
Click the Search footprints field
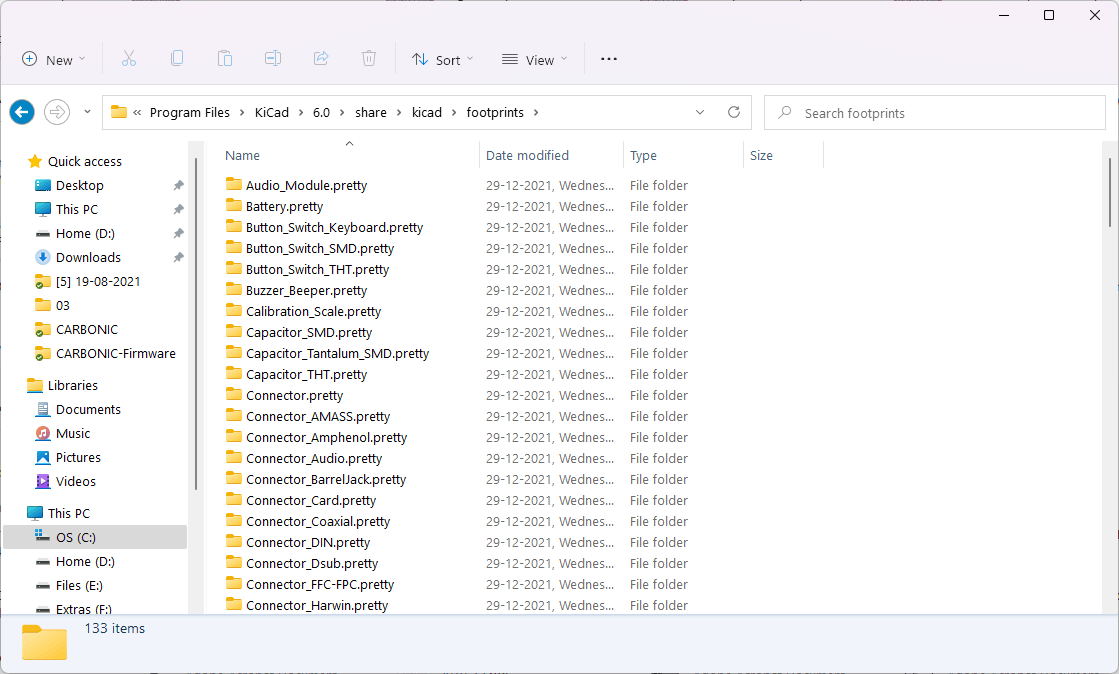(x=935, y=113)
